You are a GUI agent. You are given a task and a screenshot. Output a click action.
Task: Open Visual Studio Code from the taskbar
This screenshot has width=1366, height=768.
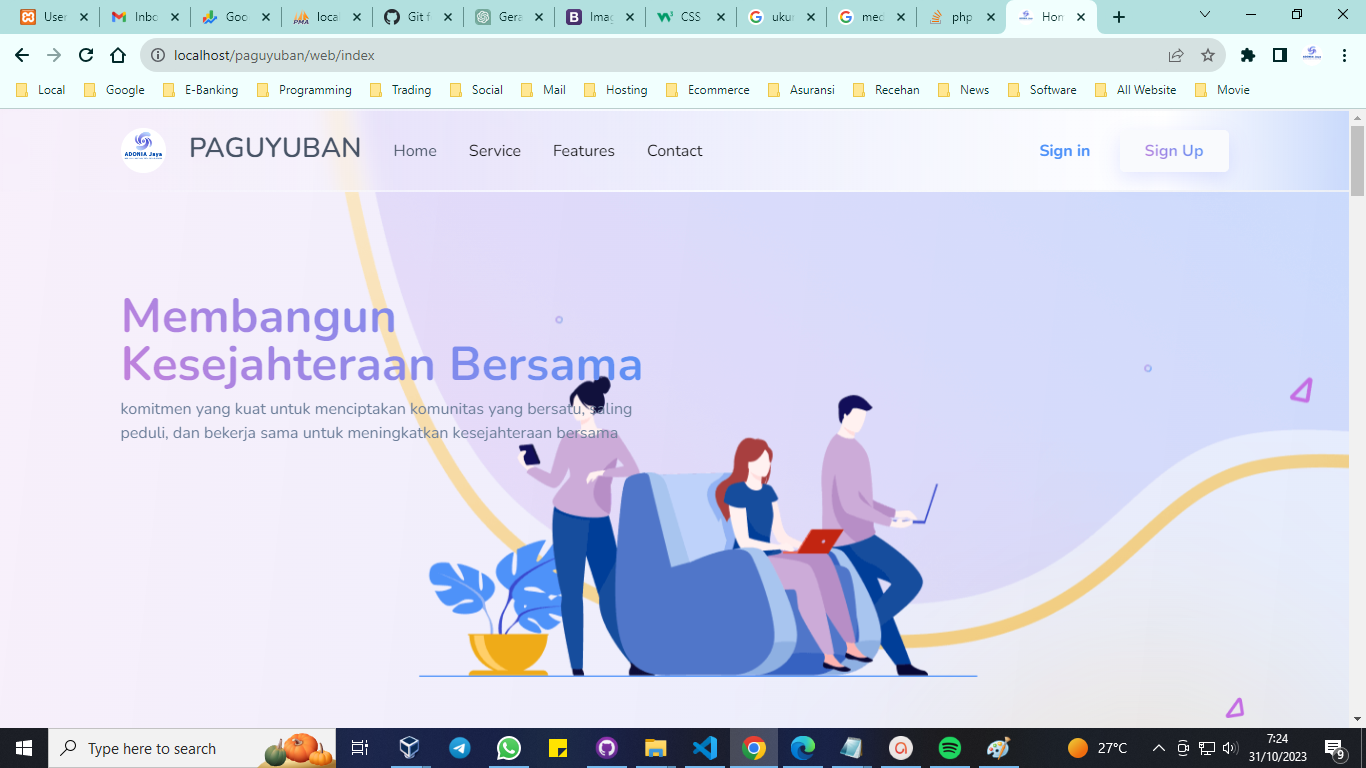point(705,748)
